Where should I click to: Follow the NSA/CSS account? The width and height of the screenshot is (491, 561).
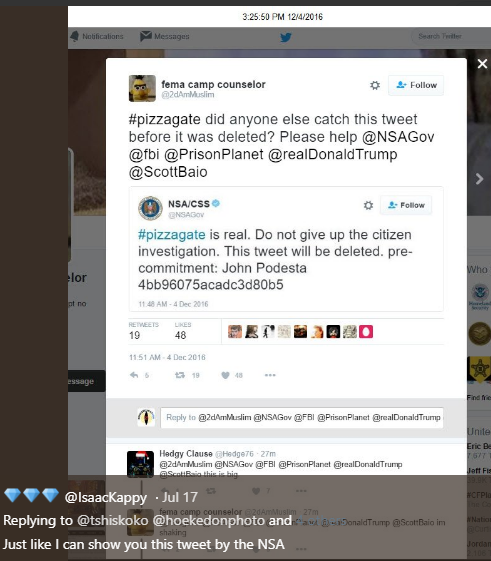click(x=406, y=205)
